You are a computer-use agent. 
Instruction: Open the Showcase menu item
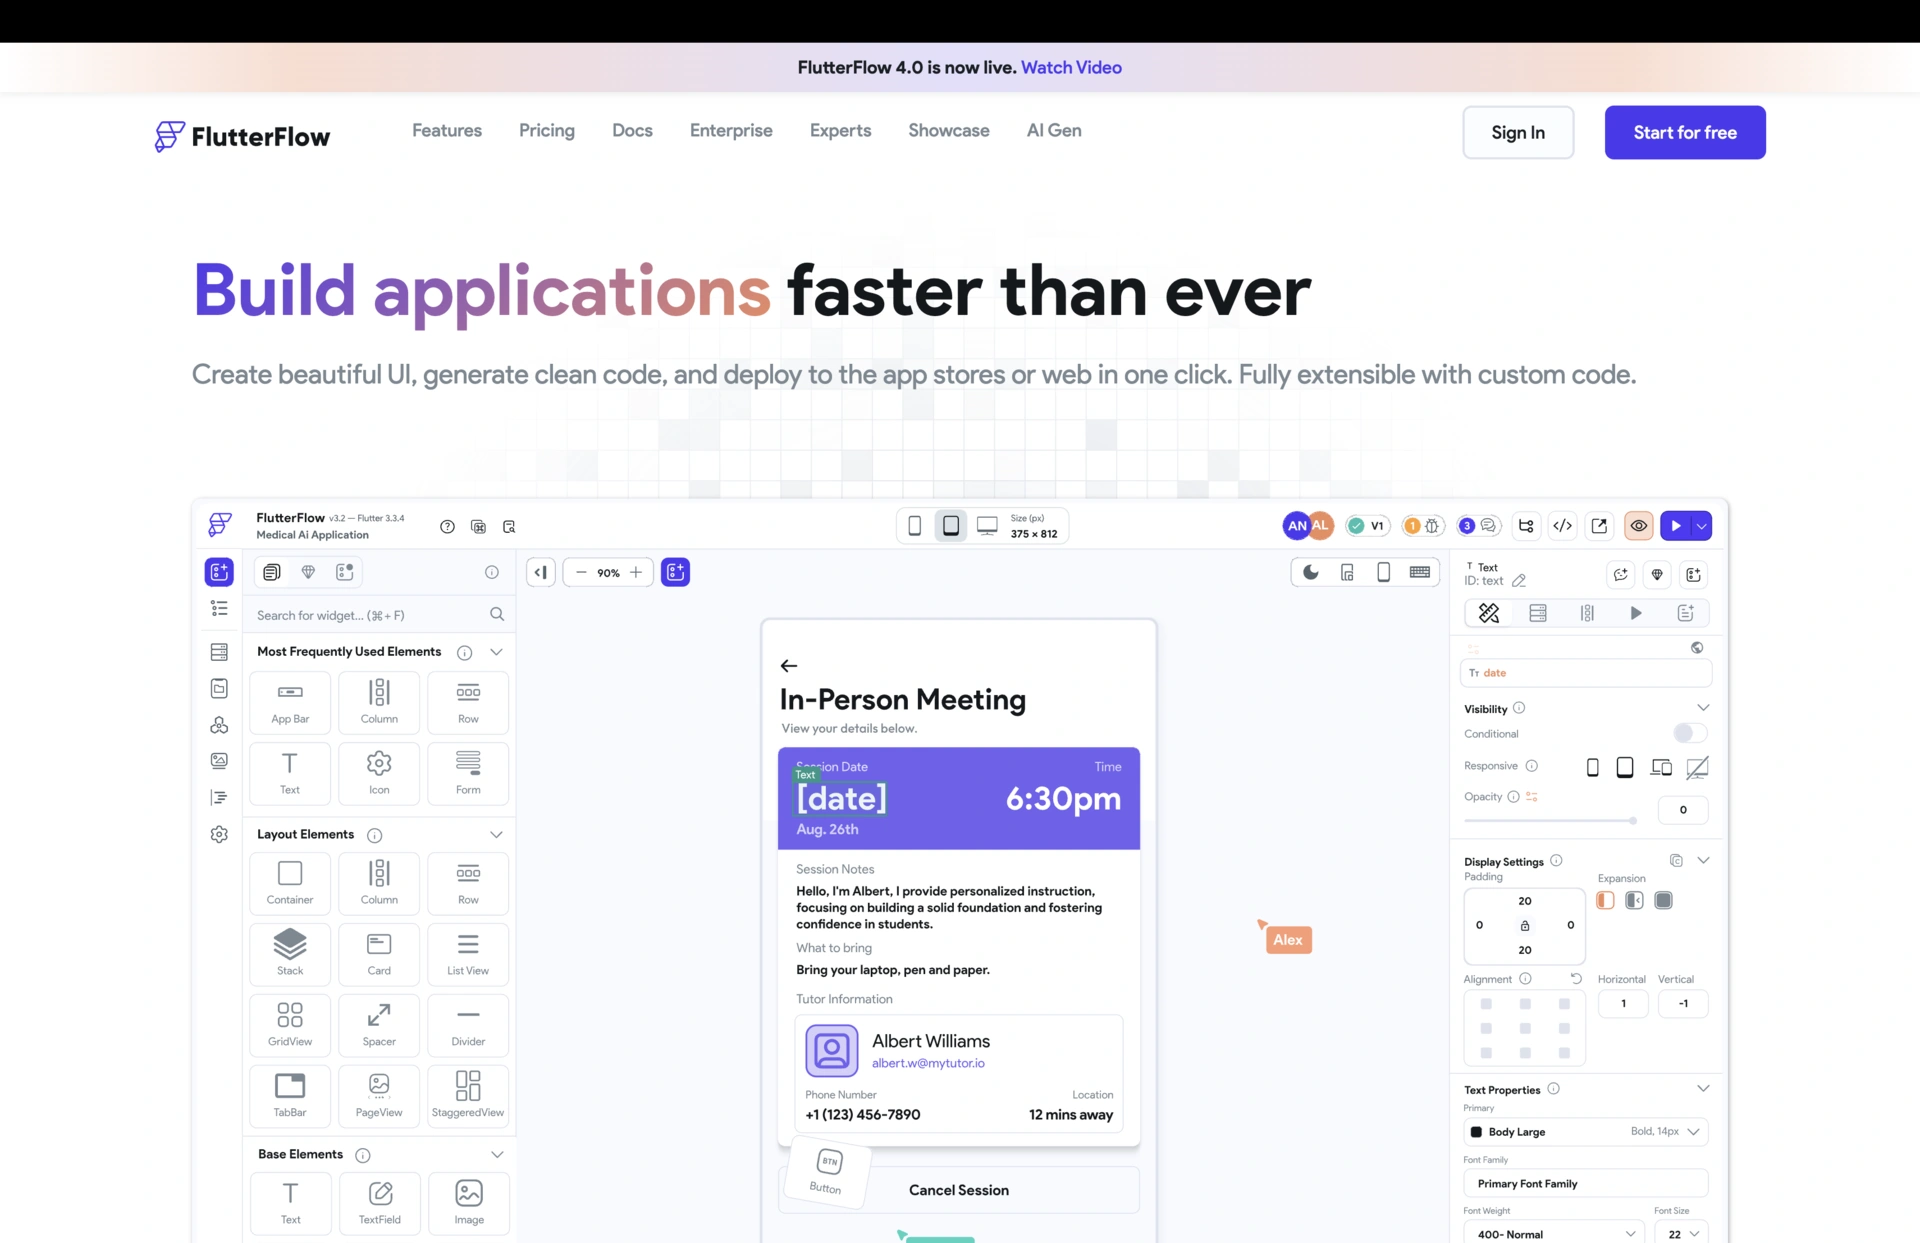pyautogui.click(x=948, y=130)
